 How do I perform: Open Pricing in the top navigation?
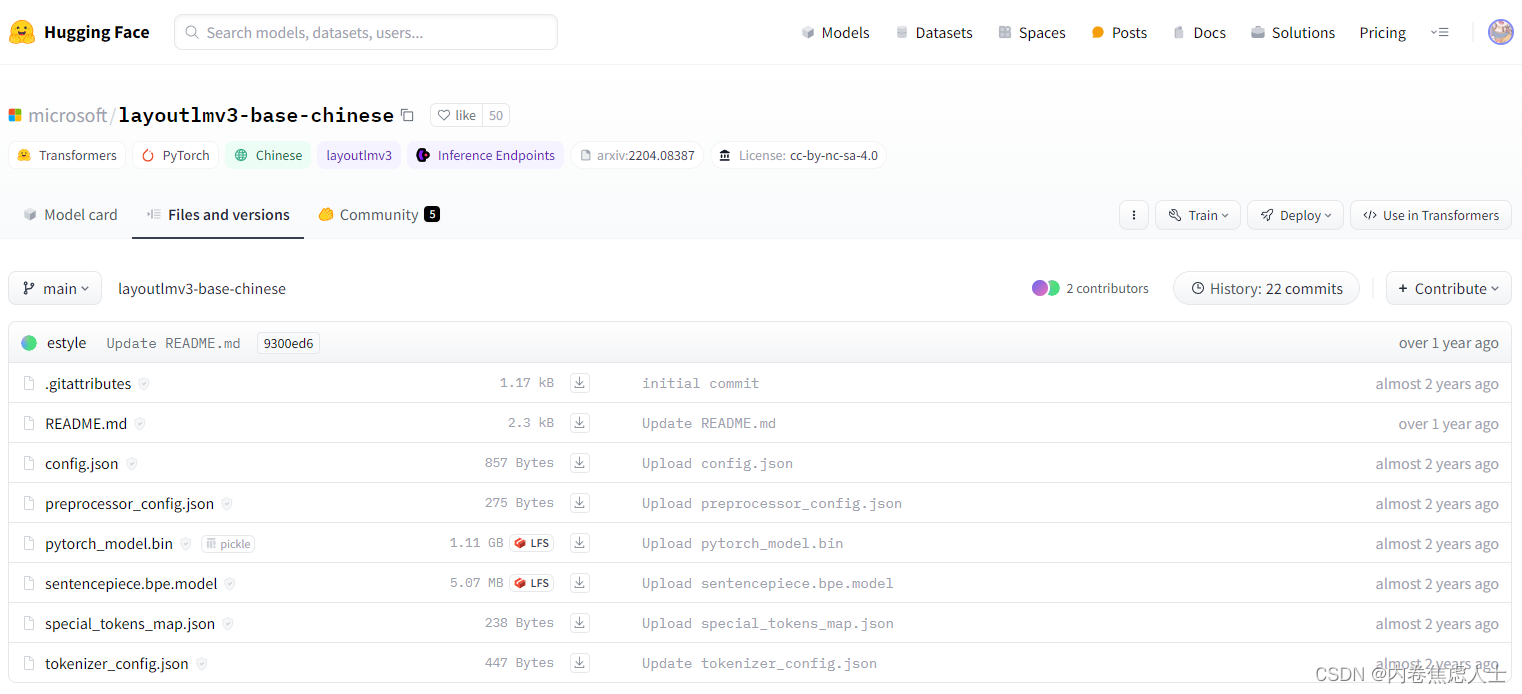(x=1383, y=33)
